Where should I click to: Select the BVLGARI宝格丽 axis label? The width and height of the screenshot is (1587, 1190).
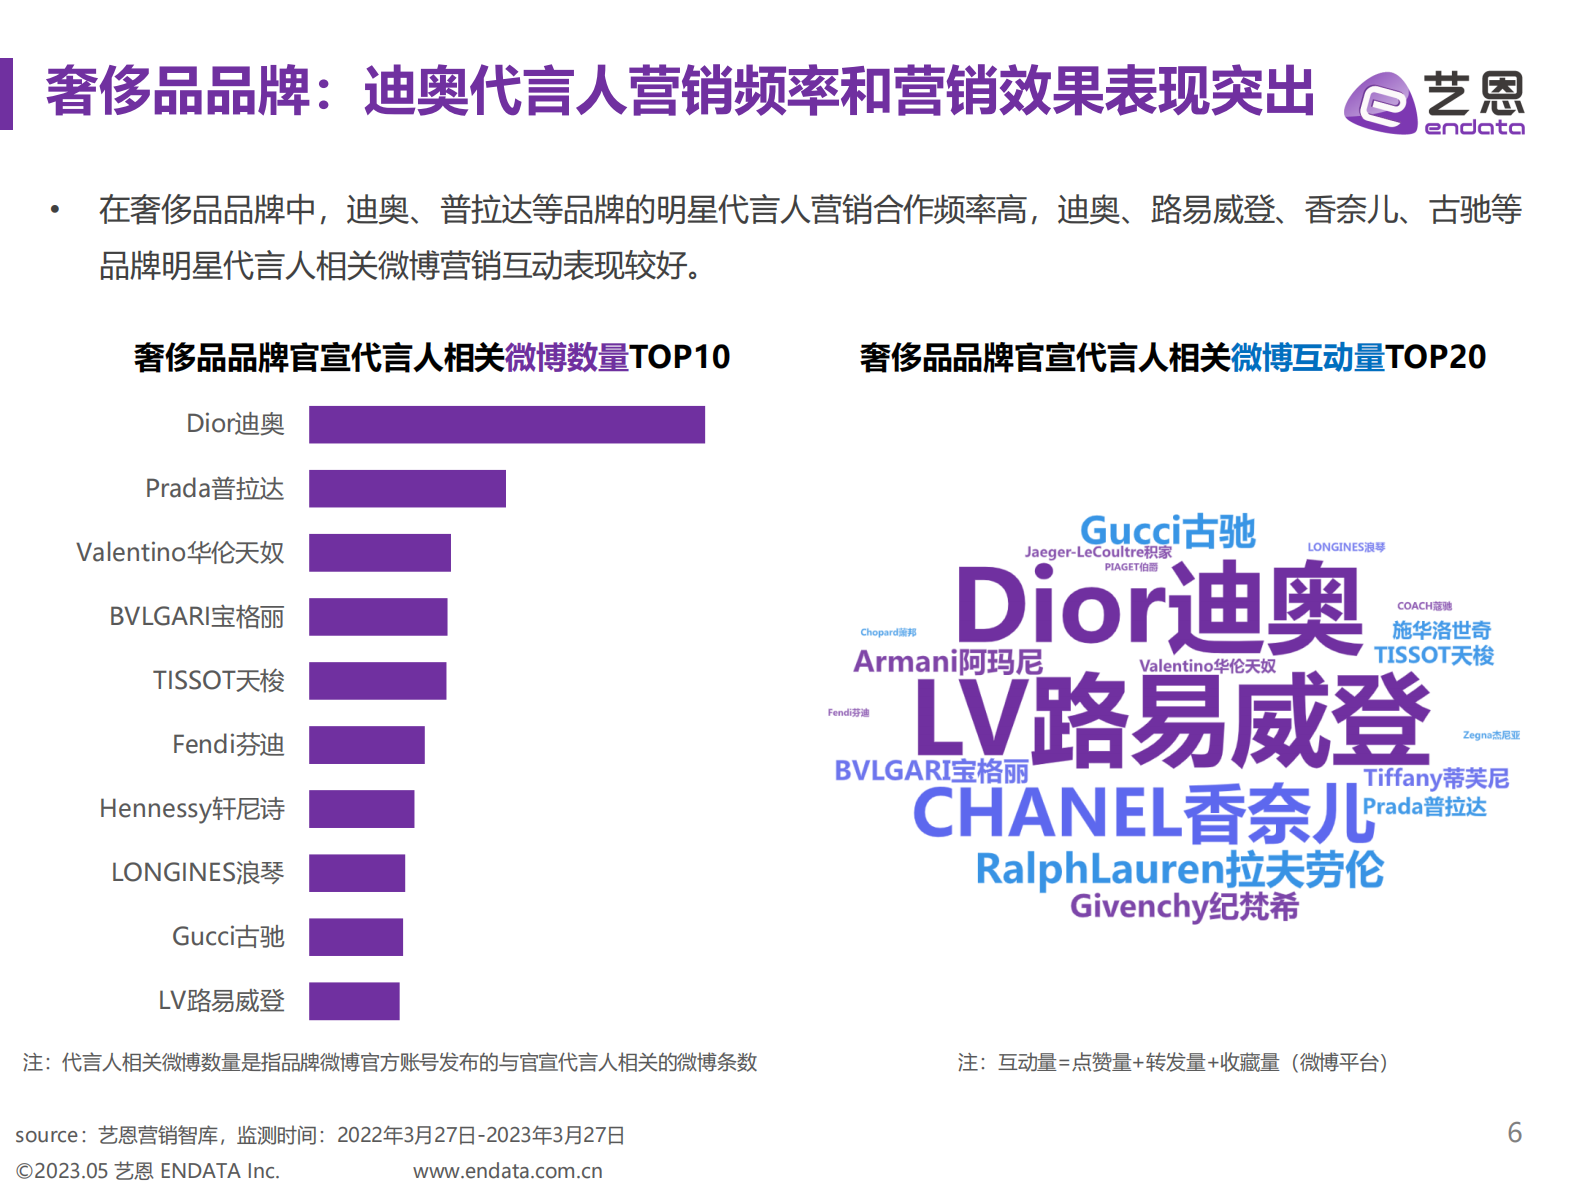pyautogui.click(x=197, y=616)
